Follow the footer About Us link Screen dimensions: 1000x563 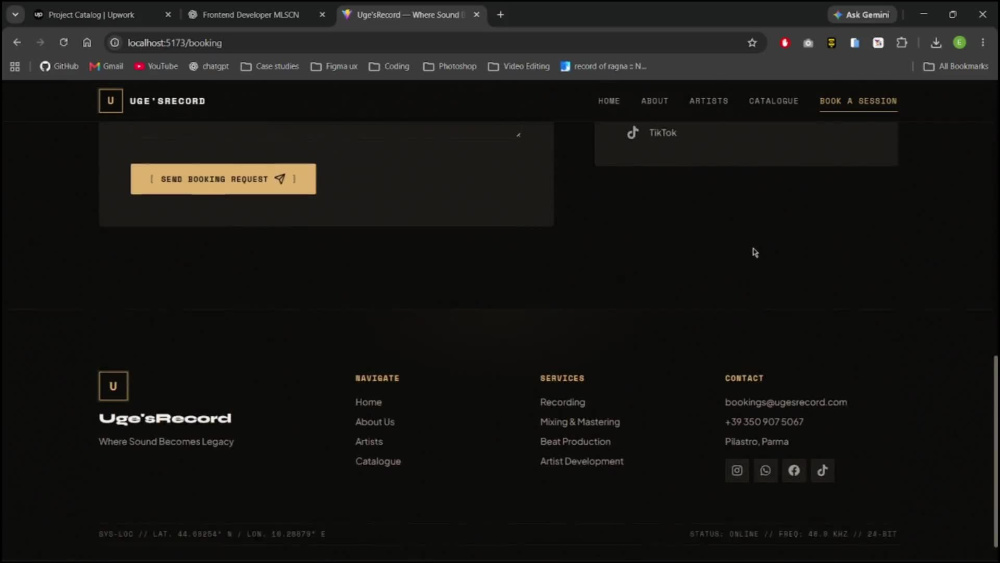[375, 422]
